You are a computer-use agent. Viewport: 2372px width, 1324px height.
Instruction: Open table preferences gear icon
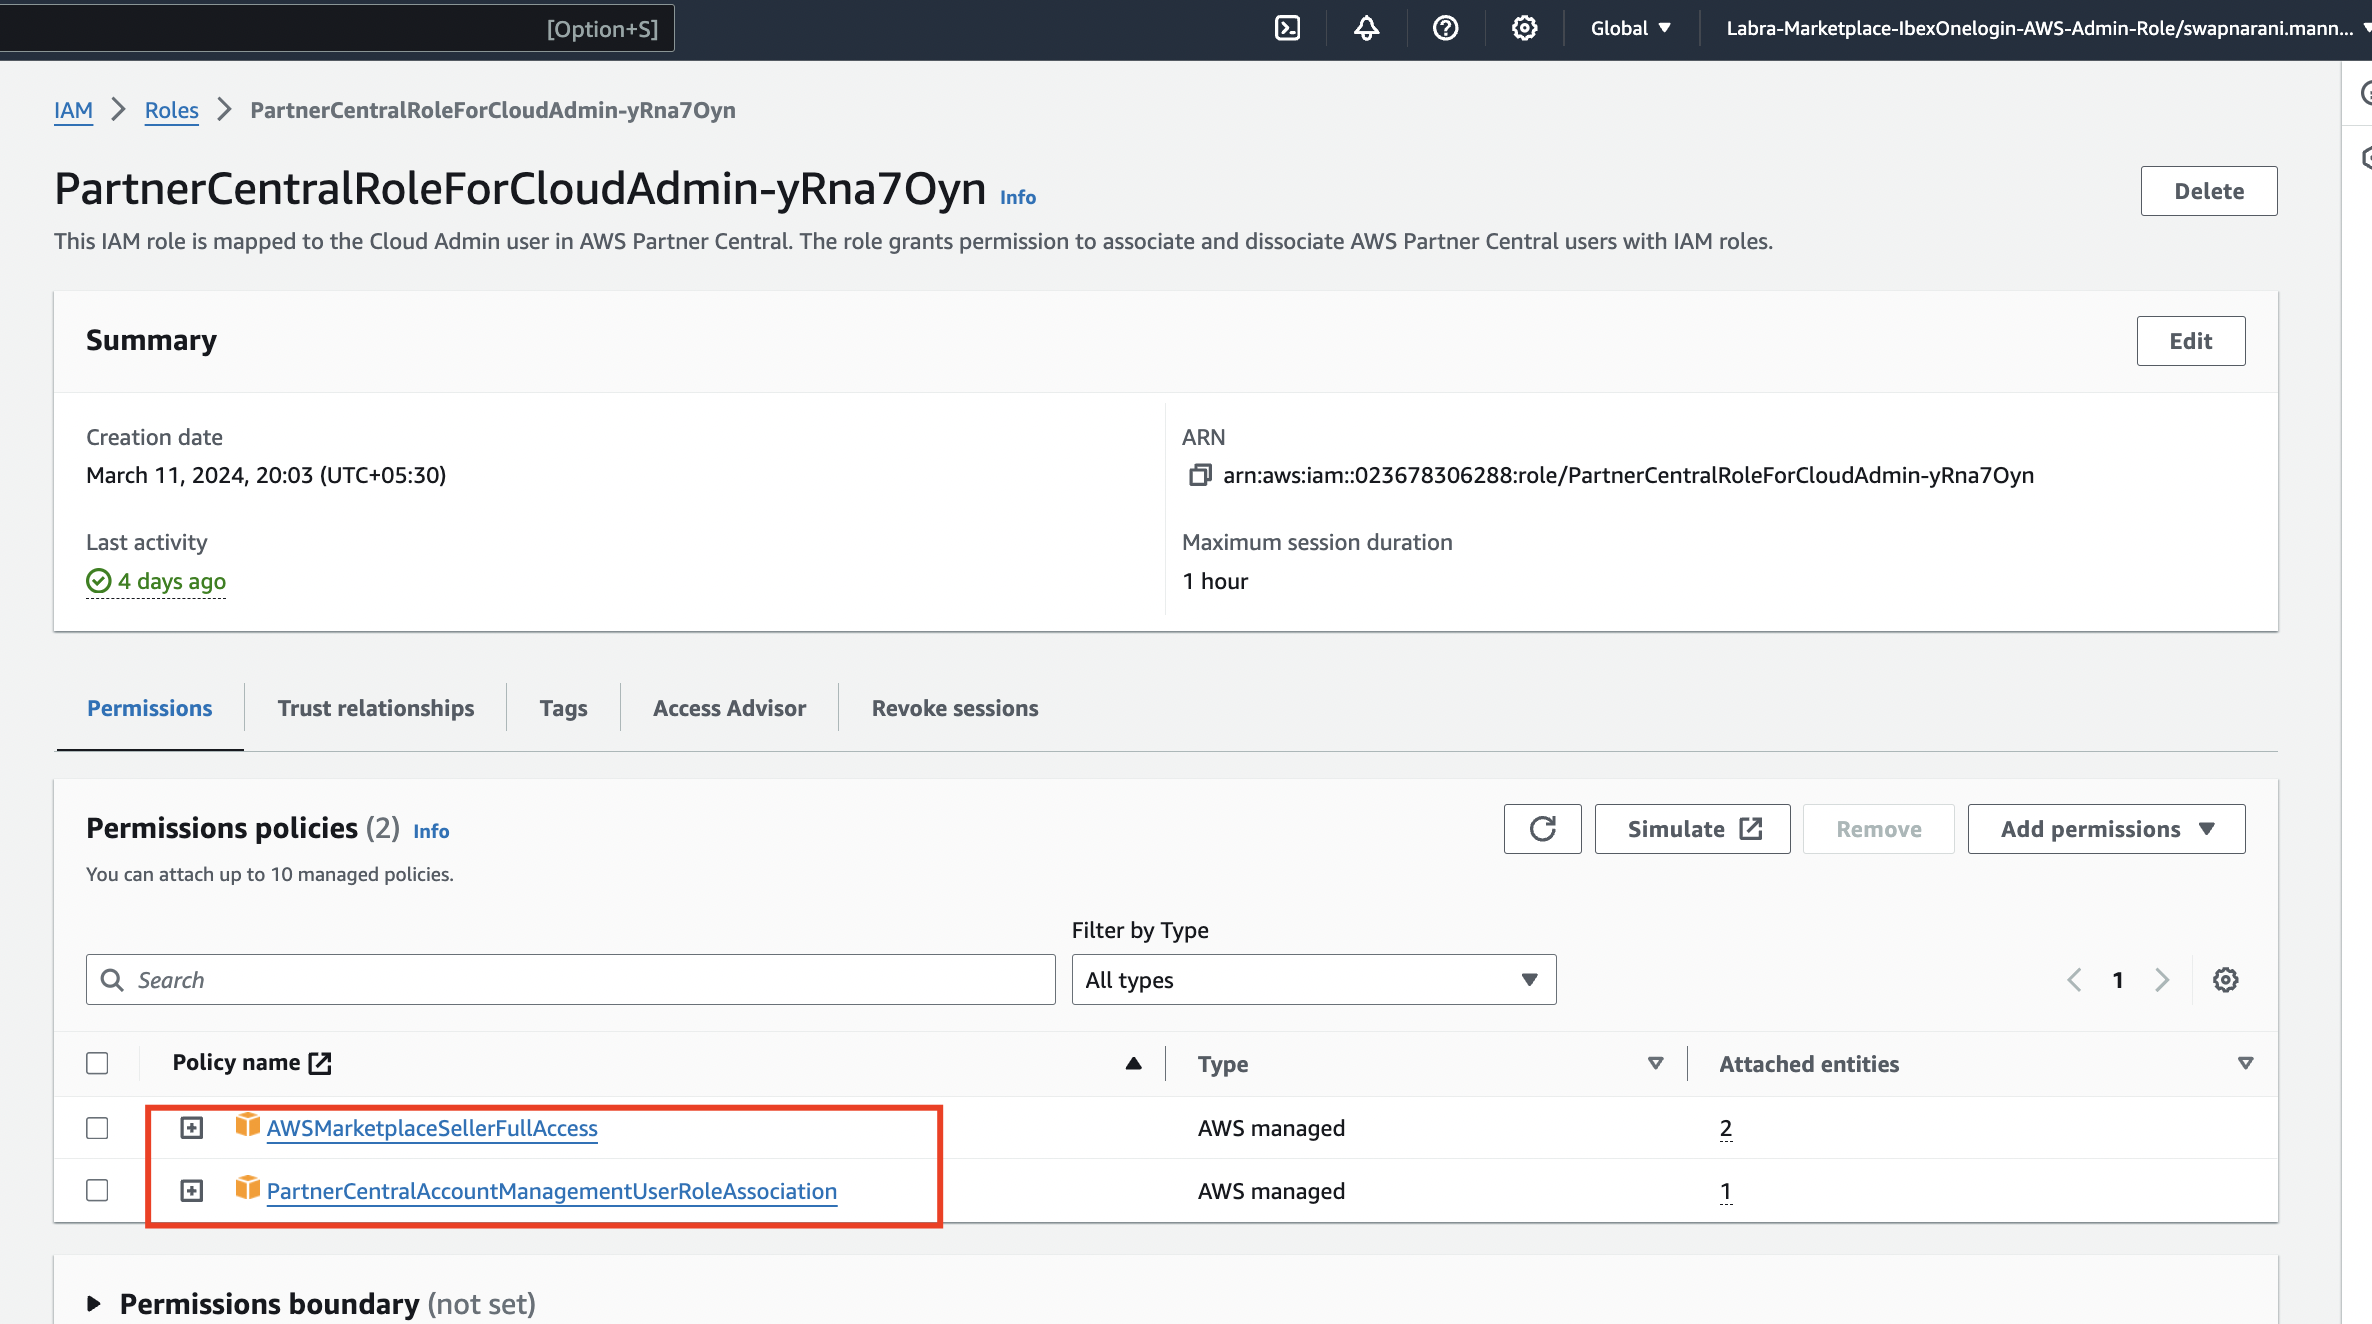click(x=2225, y=980)
